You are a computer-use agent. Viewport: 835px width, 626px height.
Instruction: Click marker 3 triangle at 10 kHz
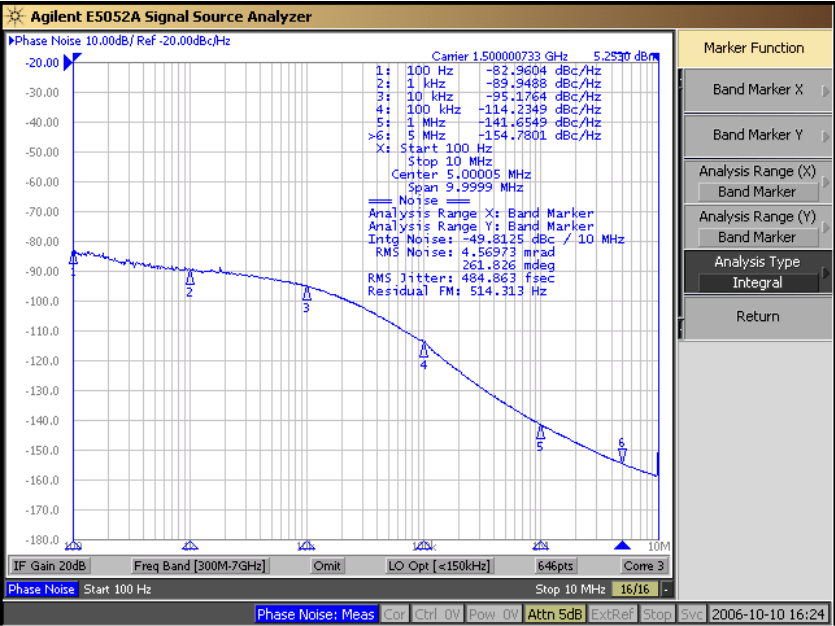307,294
